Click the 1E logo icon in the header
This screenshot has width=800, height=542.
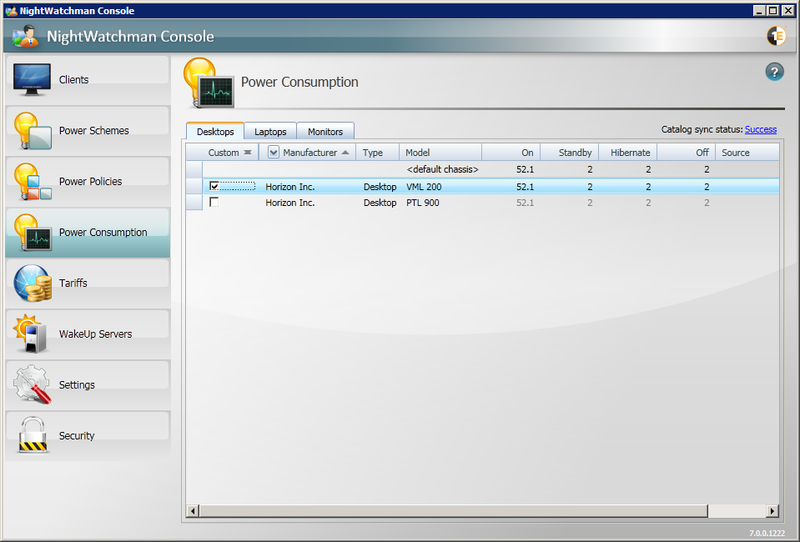click(776, 37)
